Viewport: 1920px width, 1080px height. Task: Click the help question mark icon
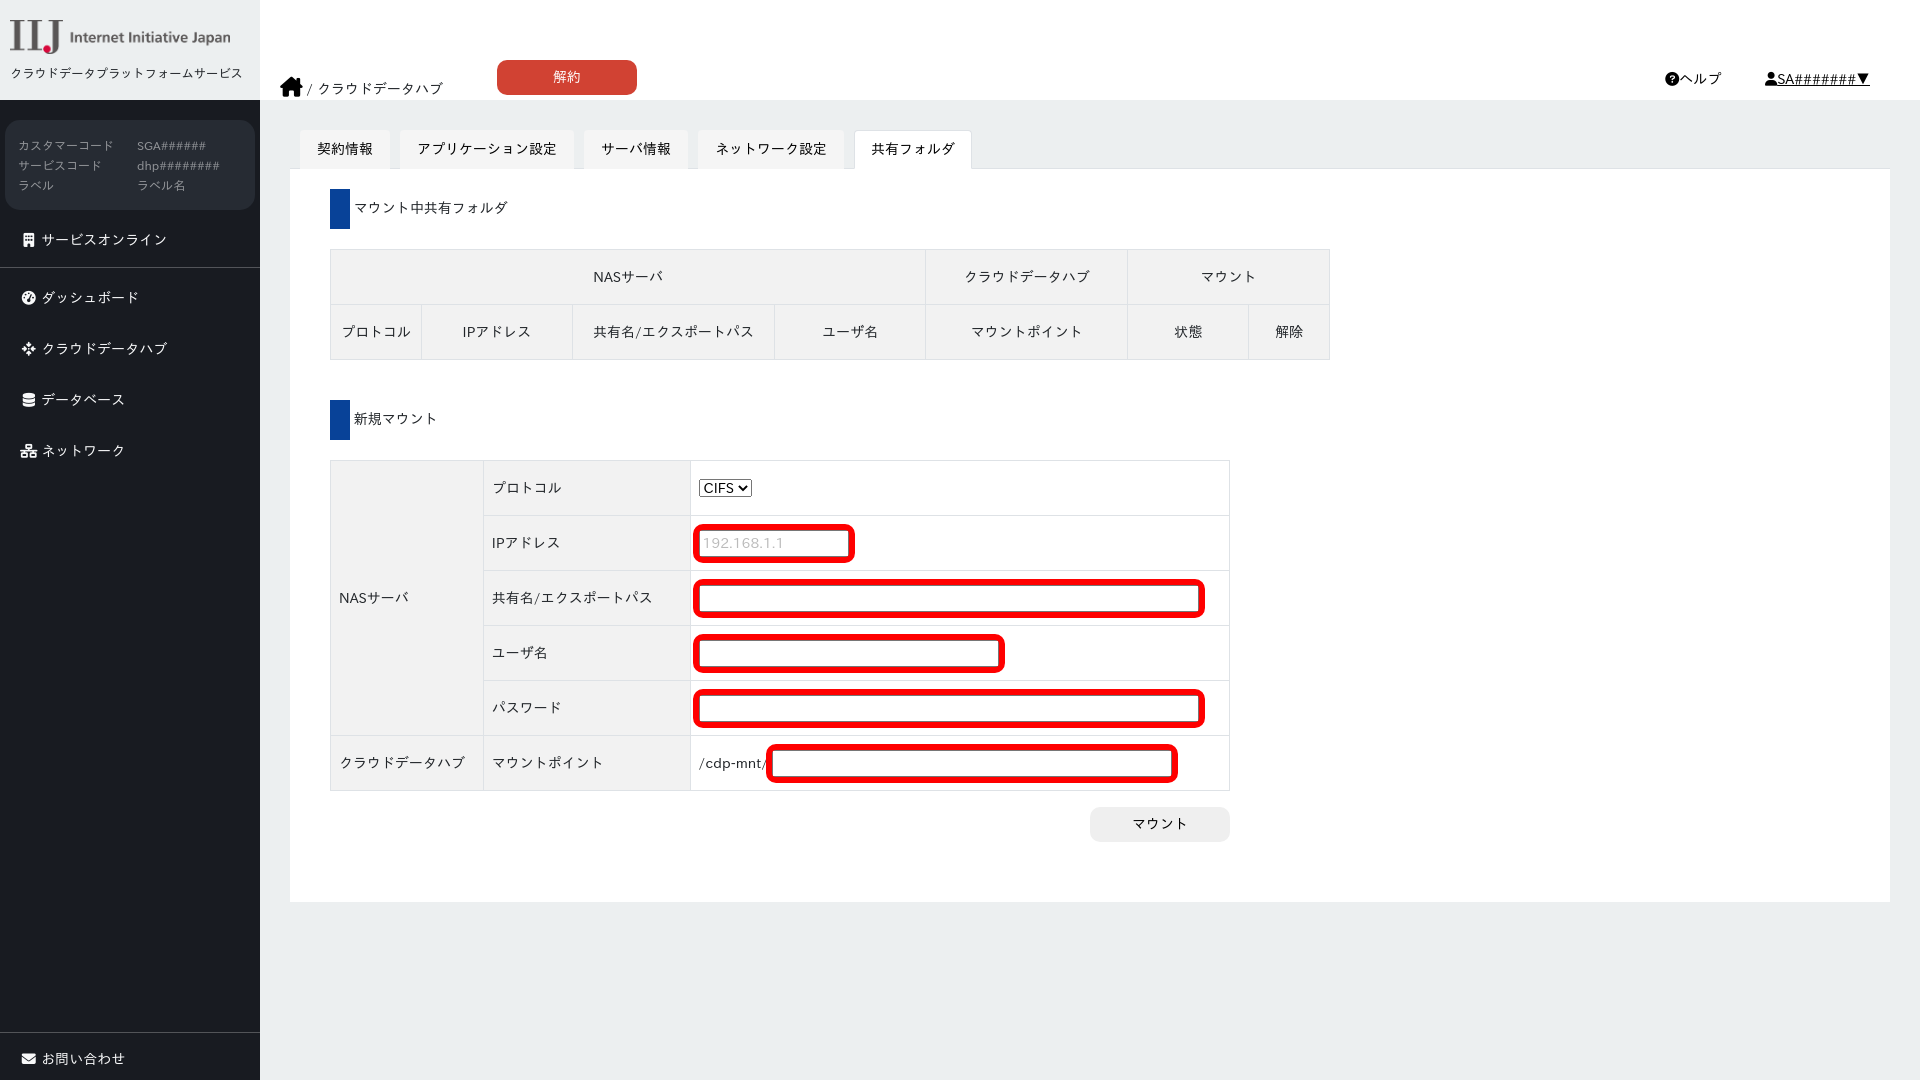coord(1671,79)
